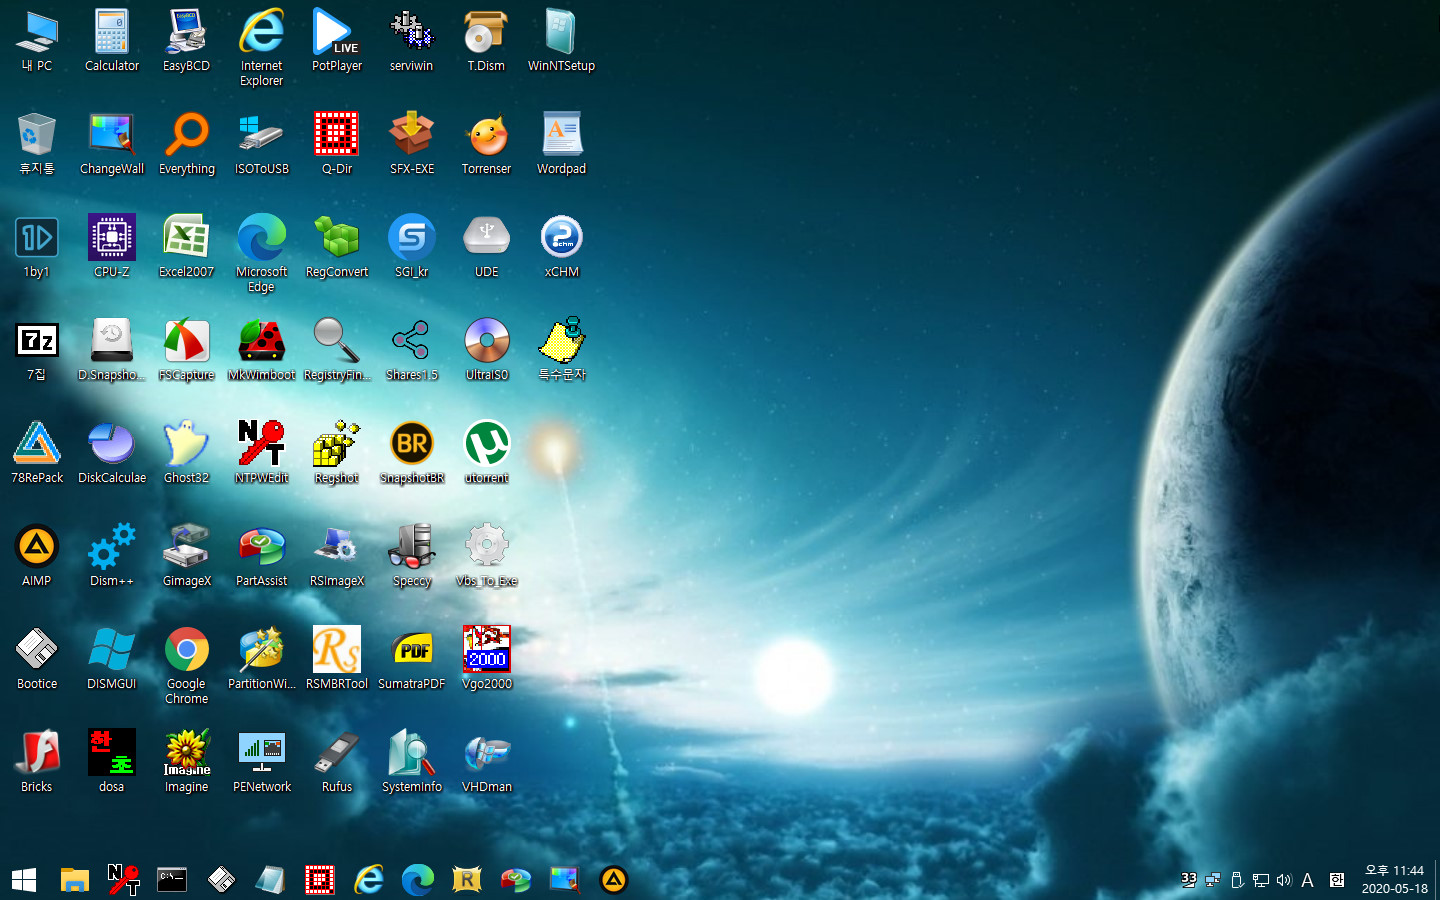Open xCHM viewer icon
This screenshot has width=1440, height=900.
[562, 247]
